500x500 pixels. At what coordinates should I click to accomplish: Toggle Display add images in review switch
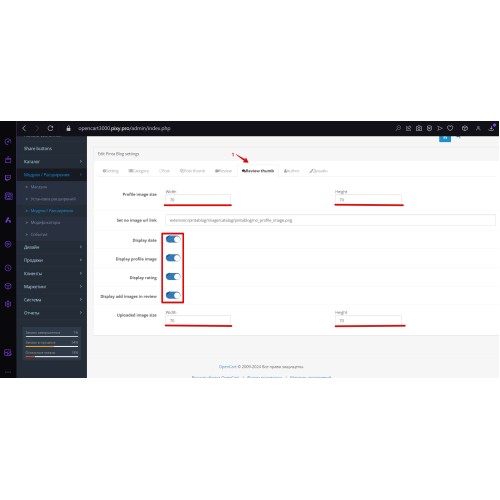173,295
